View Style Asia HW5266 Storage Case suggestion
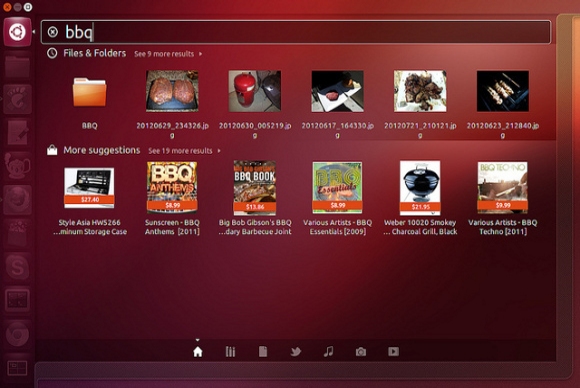Viewport: 580px width, 388px height. click(90, 202)
